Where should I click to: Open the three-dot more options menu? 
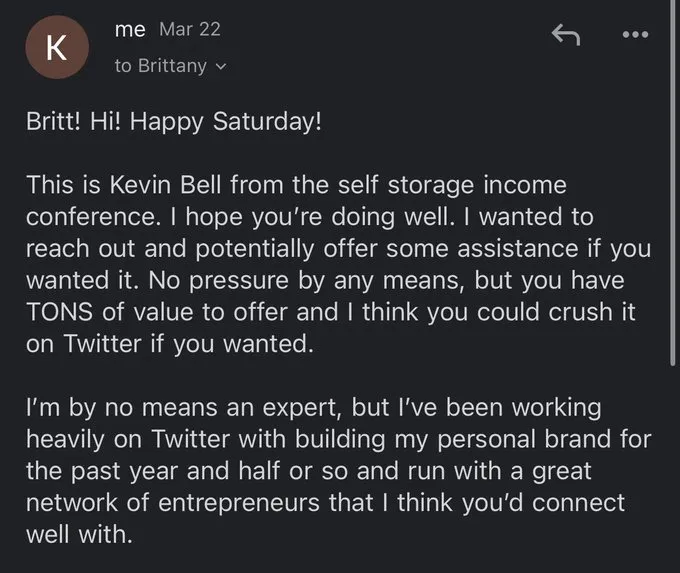tap(635, 34)
